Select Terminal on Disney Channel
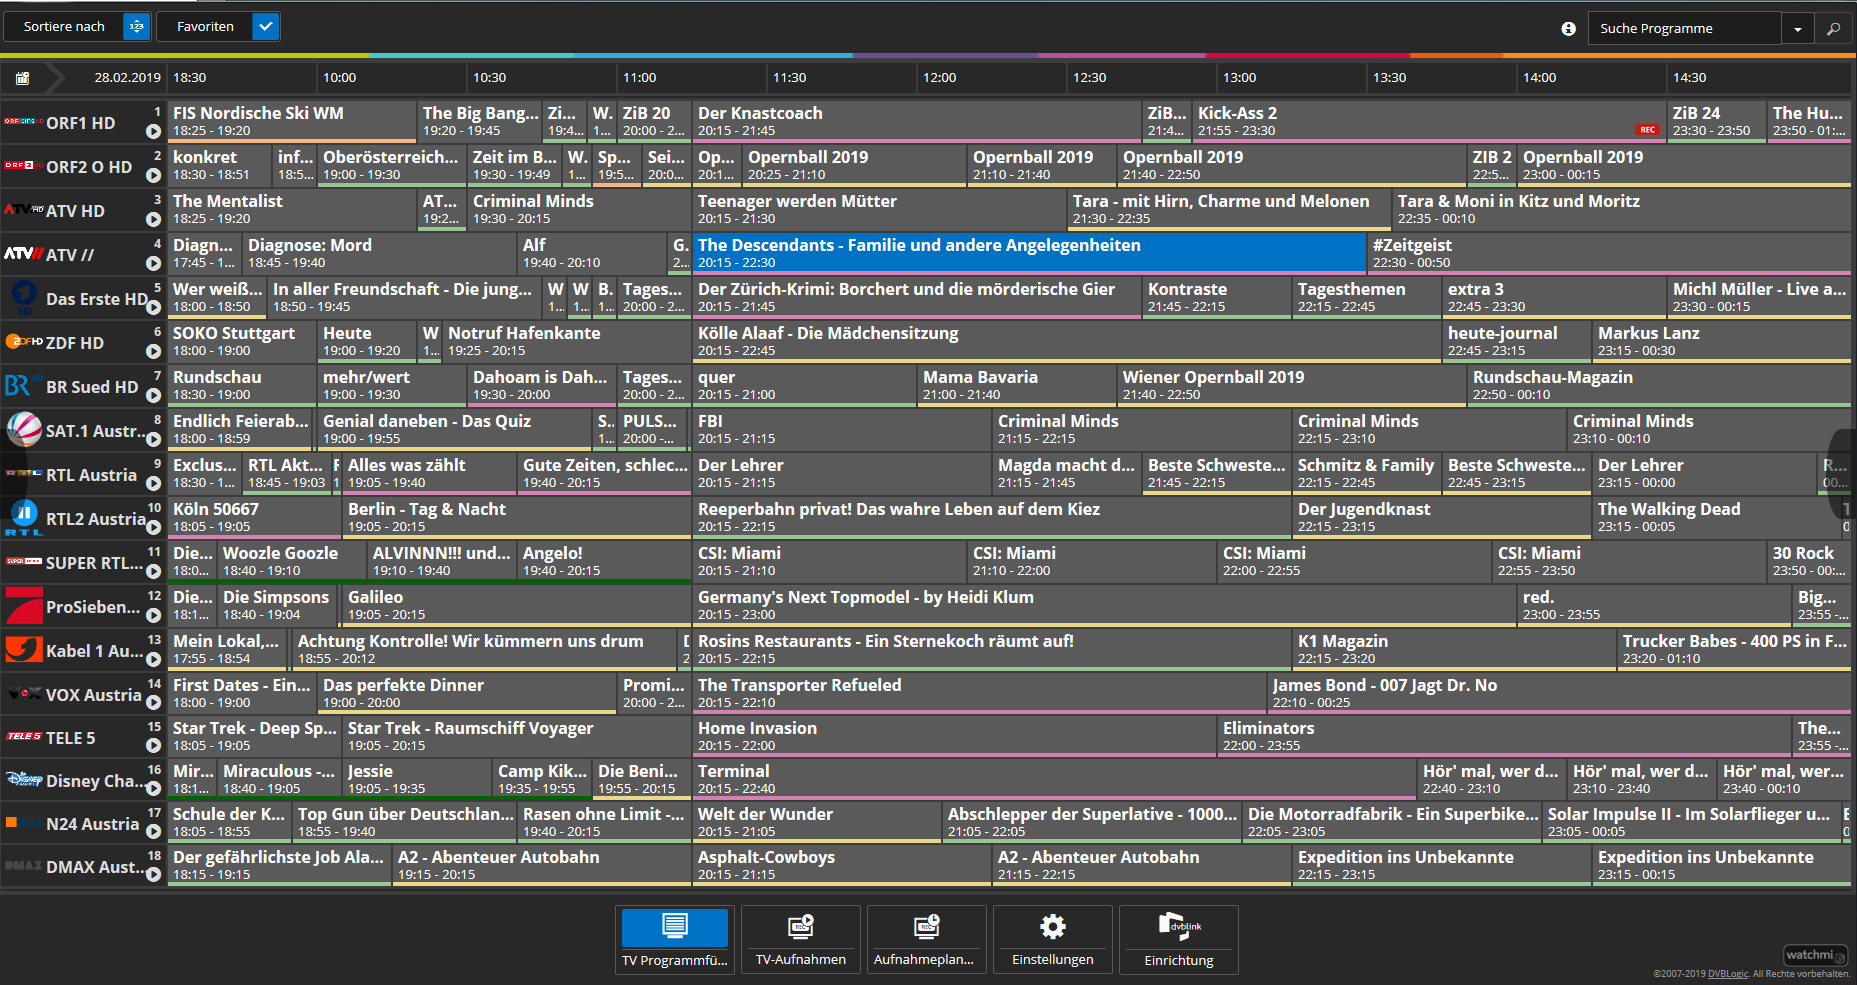The height and width of the screenshot is (985, 1857). tap(1054, 779)
